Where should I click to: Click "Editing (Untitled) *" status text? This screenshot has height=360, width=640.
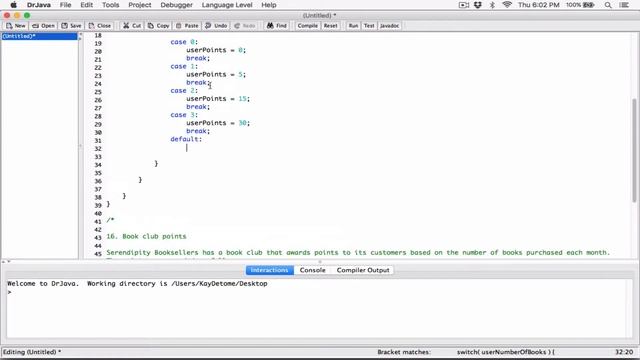coord(32,352)
